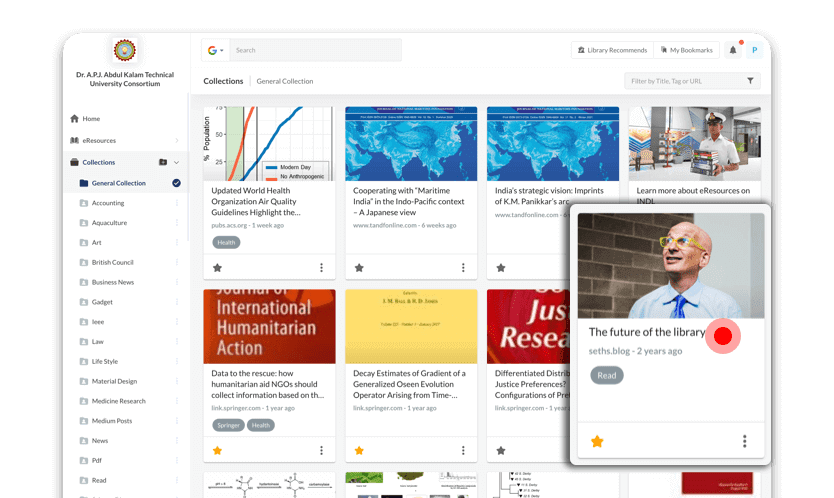Viewport: 834px width, 498px height.
Task: Unstar The future of the library bookmark
Action: (x=597, y=441)
